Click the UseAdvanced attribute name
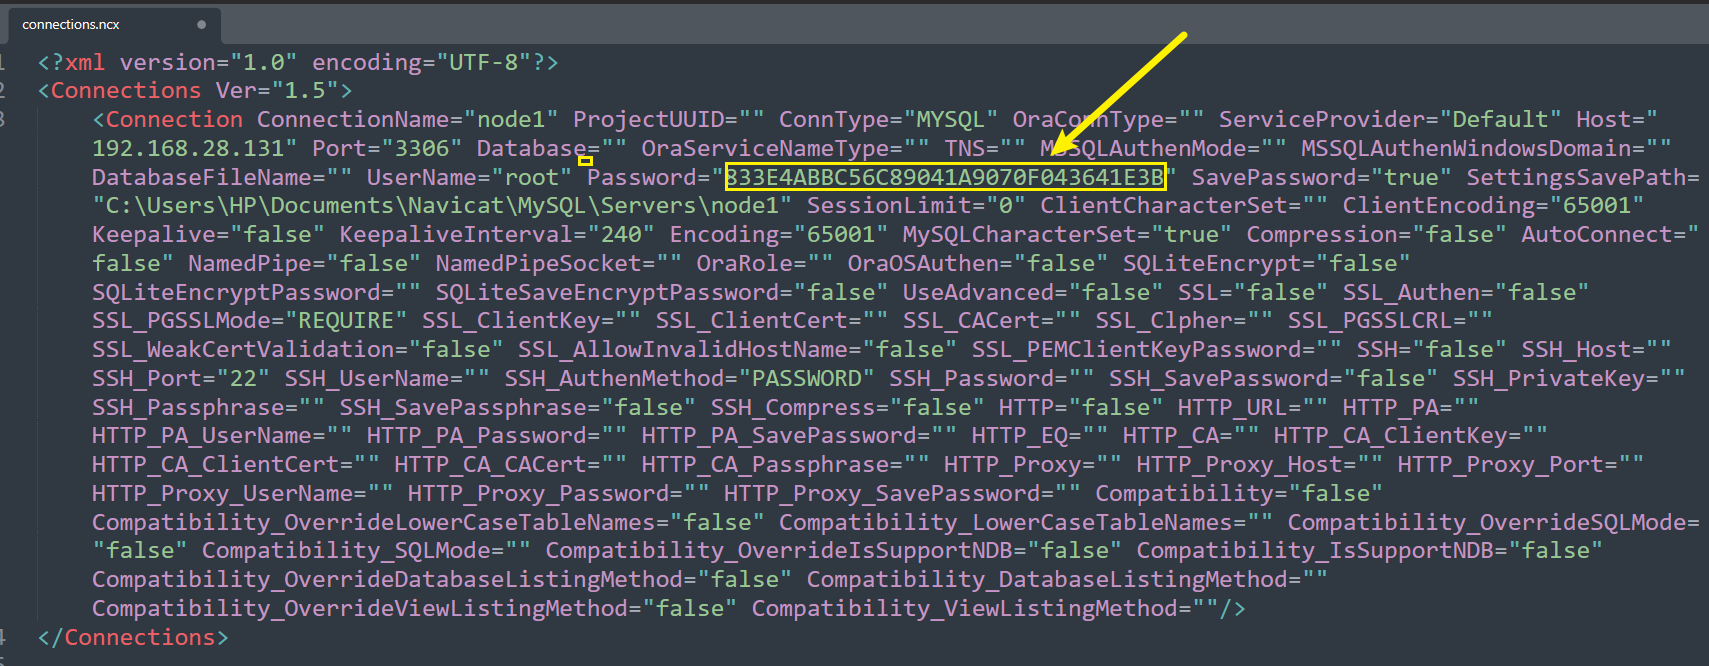 click(978, 292)
